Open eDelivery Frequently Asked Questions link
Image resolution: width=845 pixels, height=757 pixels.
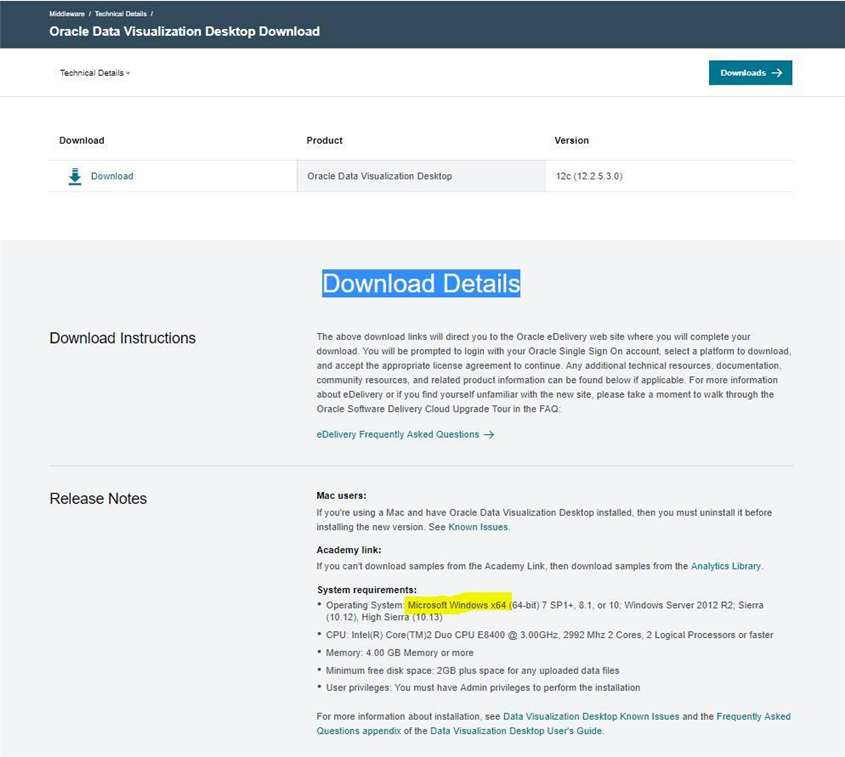405,434
